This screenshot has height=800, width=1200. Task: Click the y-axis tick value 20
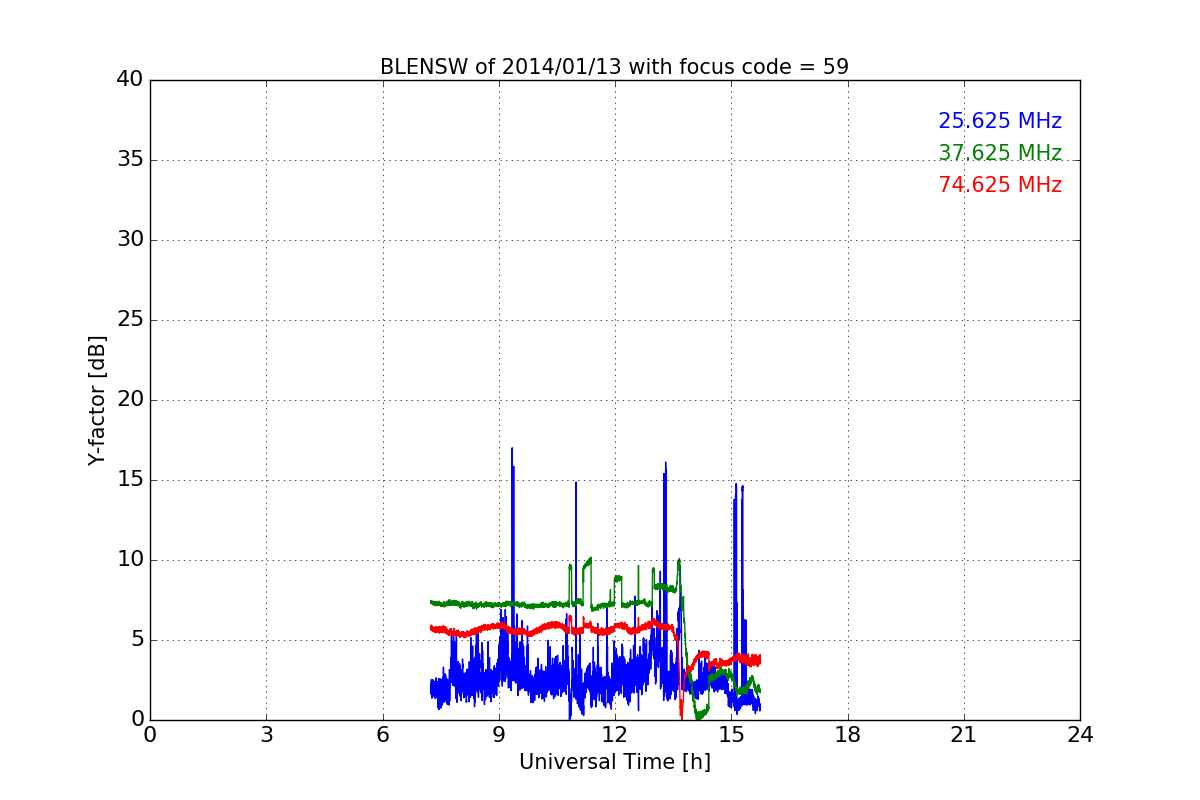coord(129,400)
